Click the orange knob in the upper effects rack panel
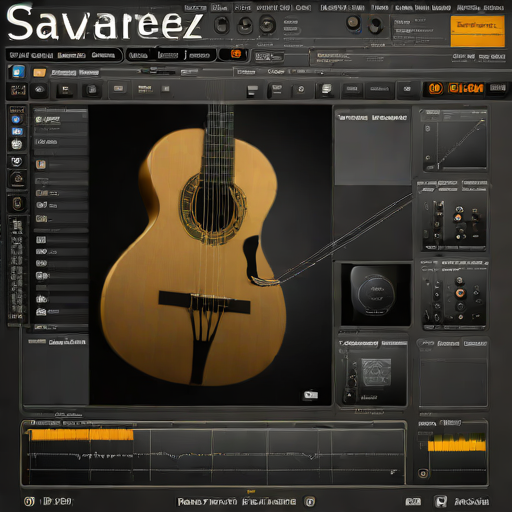This screenshot has height=512, width=512. [458, 218]
